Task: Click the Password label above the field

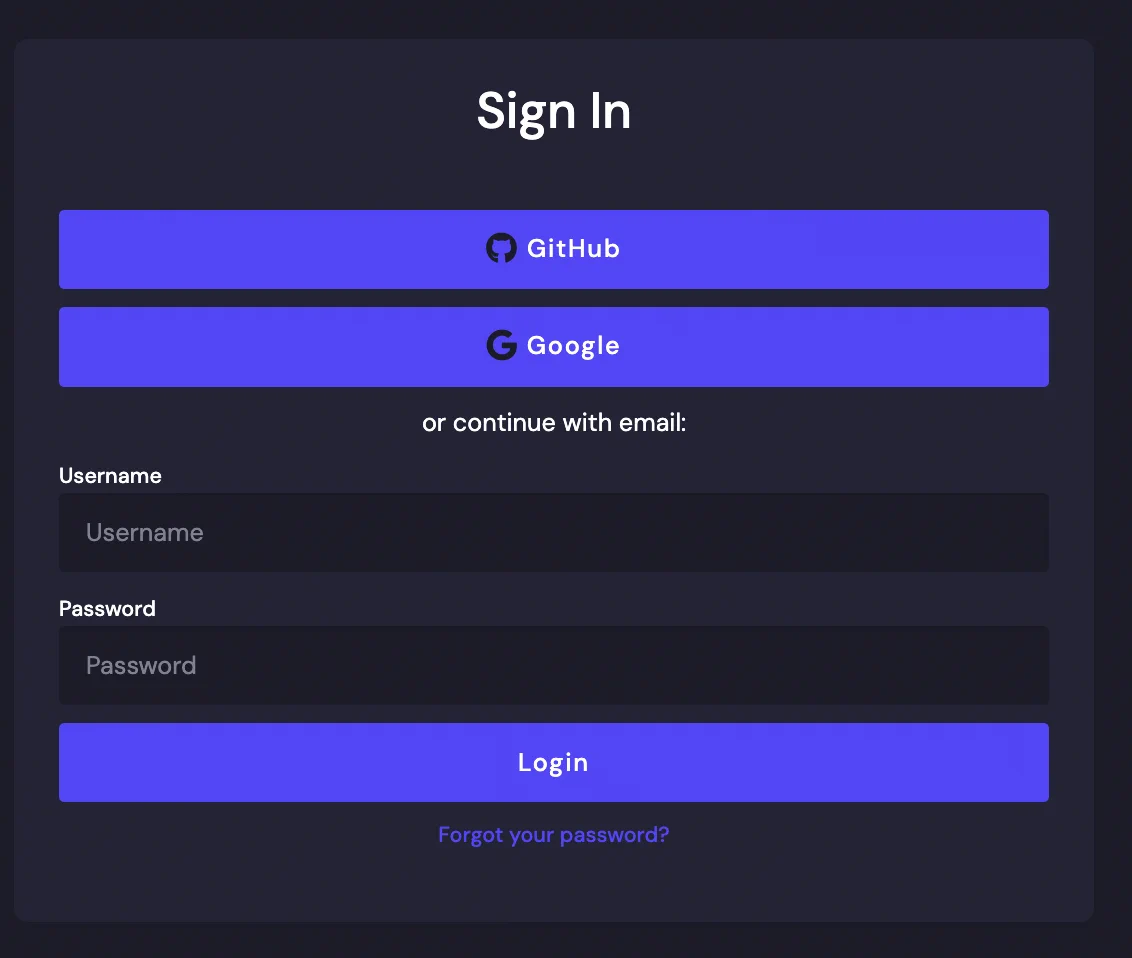Action: 107,609
